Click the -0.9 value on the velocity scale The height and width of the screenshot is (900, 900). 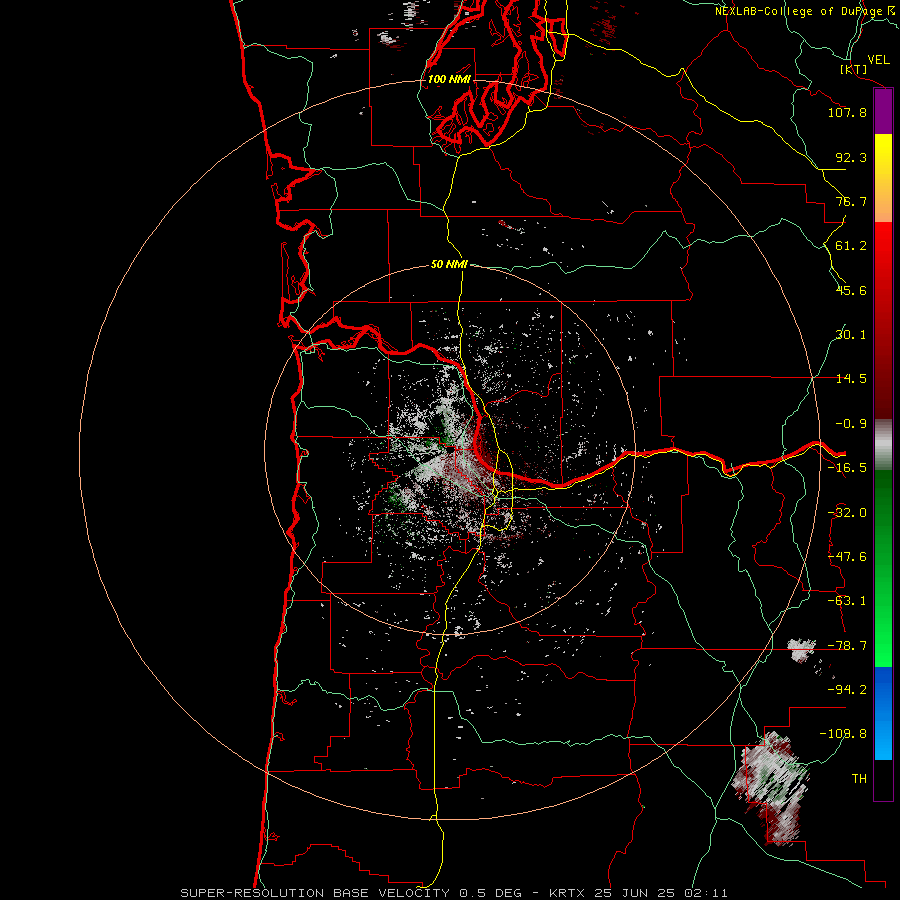(x=851, y=424)
